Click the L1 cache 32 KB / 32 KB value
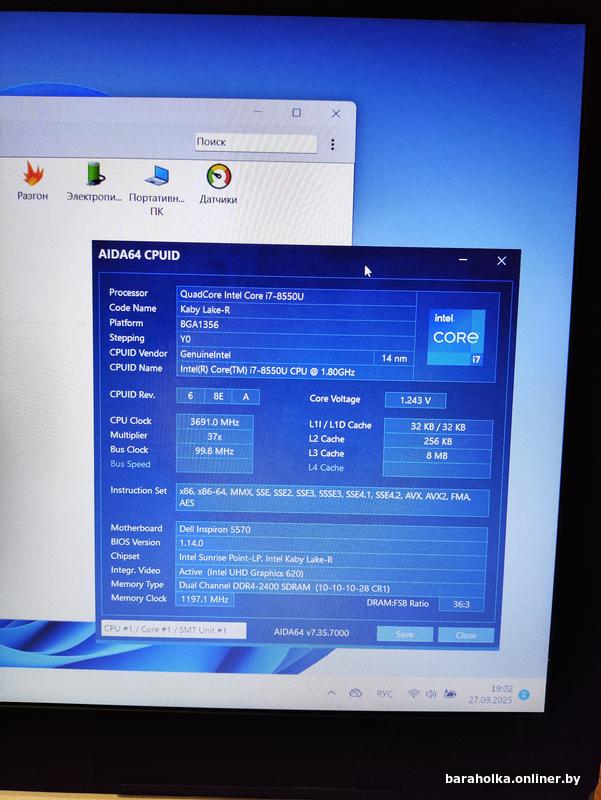Viewport: 601px width, 800px height. point(438,427)
